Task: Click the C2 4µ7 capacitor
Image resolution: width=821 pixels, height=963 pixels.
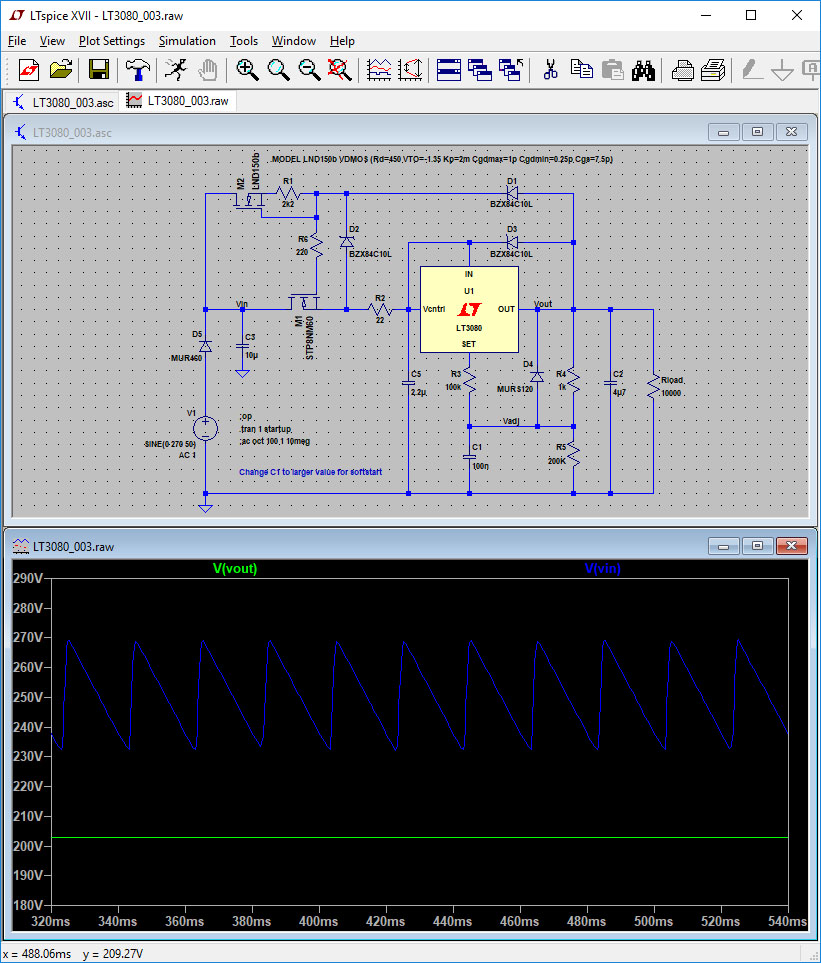Action: (611, 383)
